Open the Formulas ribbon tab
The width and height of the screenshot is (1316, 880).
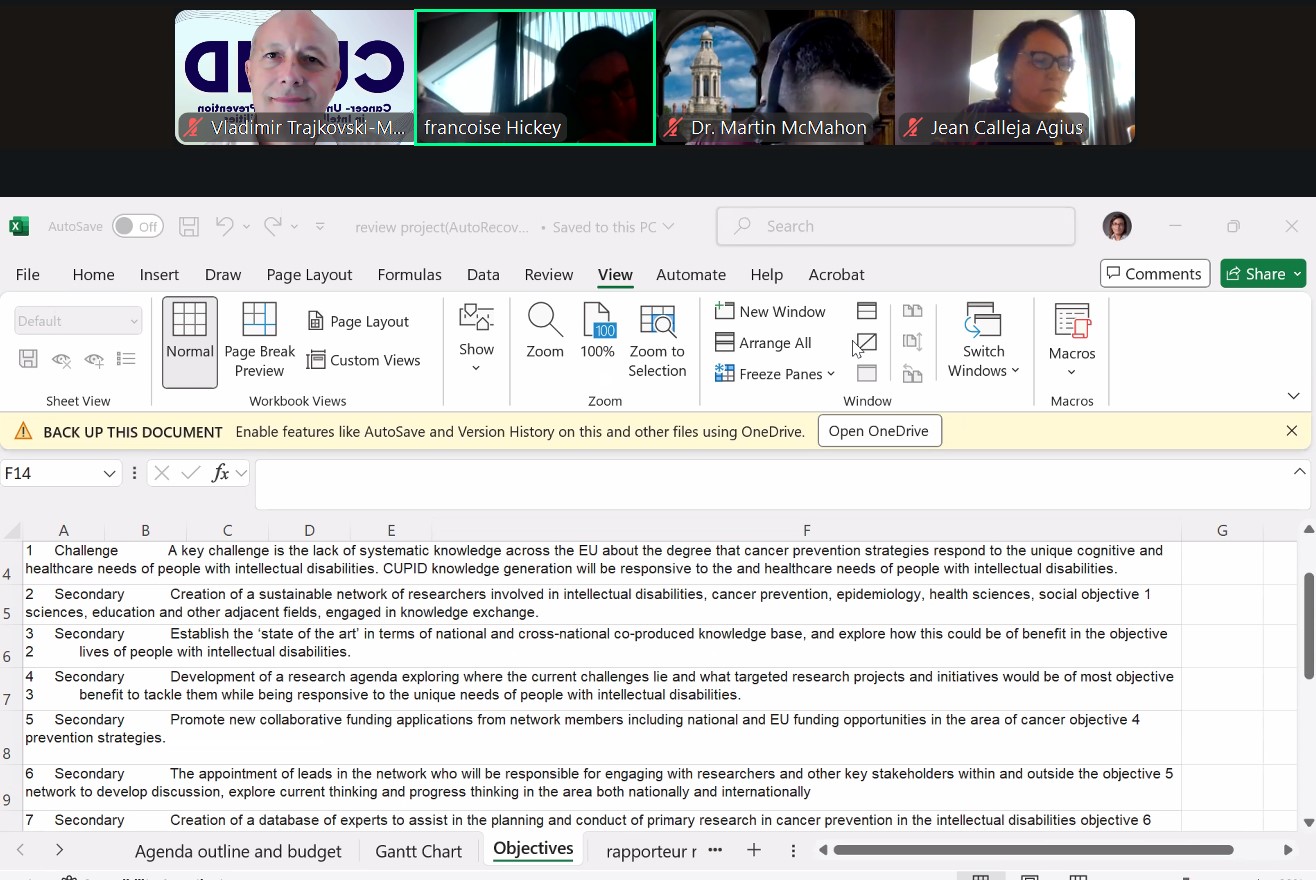click(409, 275)
